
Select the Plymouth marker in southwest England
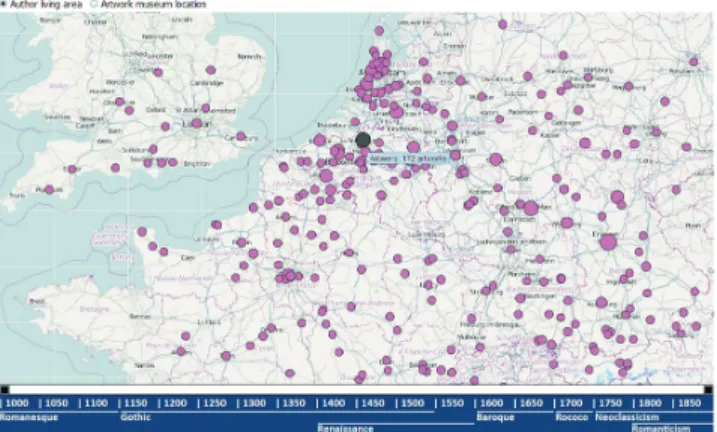coord(49,189)
